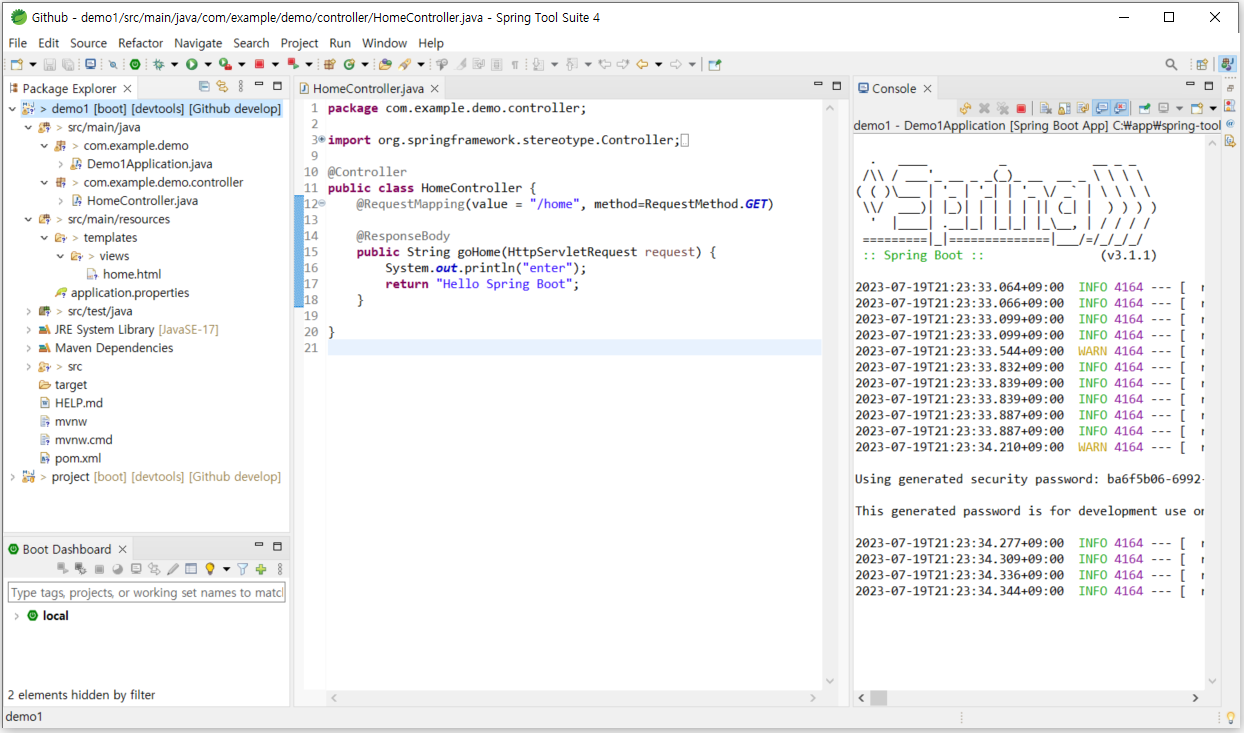Image resolution: width=1244 pixels, height=733 pixels.
Task: Click the table Properties icon in Boot Dashboard
Action: [x=191, y=569]
